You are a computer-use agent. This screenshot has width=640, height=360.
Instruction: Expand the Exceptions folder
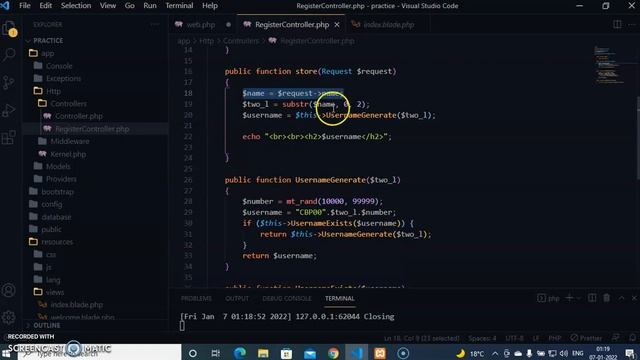(63, 78)
